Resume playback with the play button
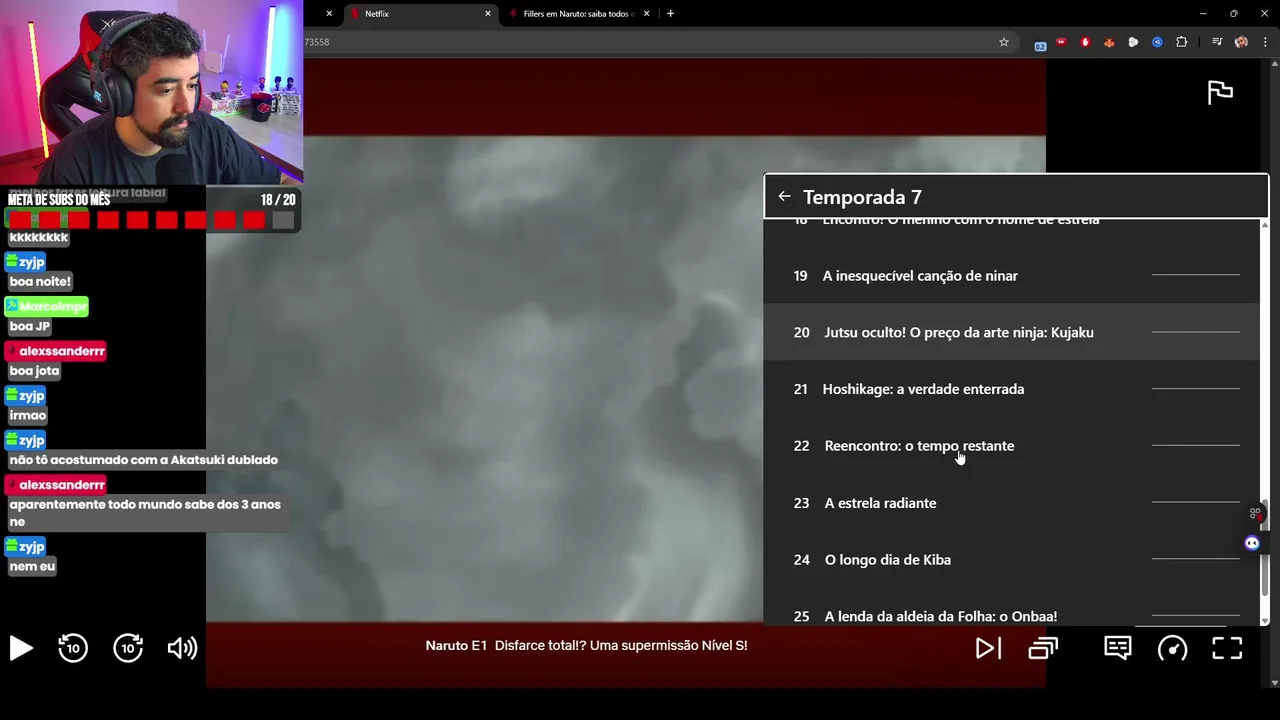This screenshot has width=1280, height=720. point(20,648)
